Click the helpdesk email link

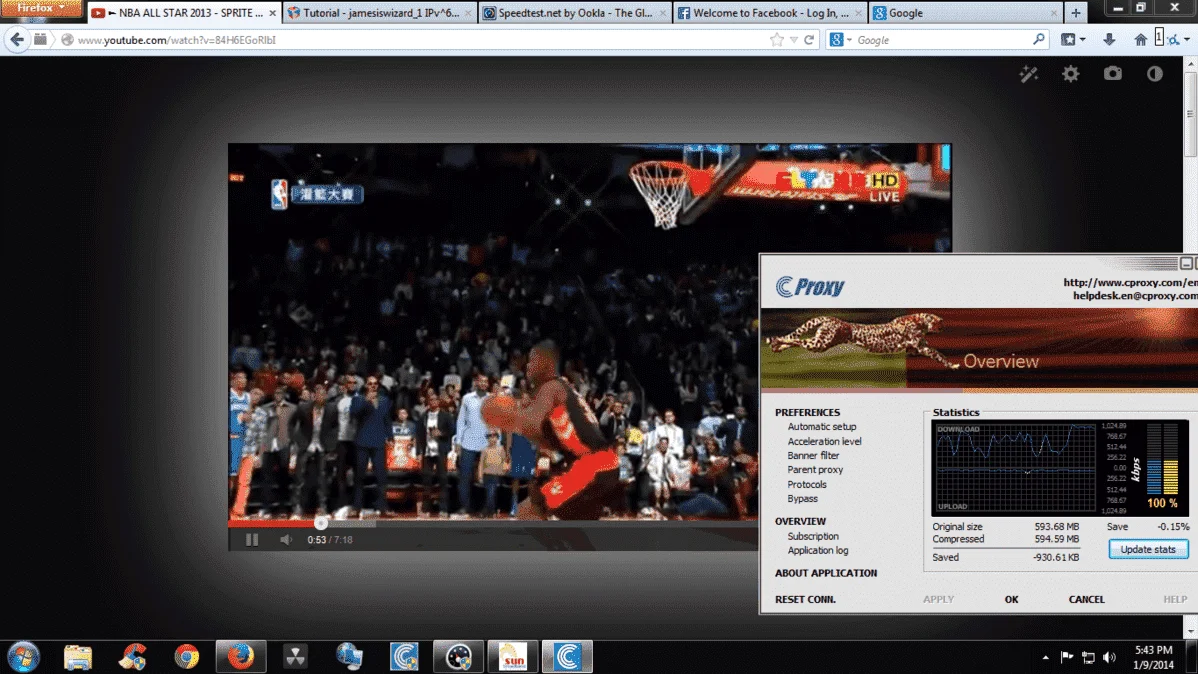coord(1135,296)
